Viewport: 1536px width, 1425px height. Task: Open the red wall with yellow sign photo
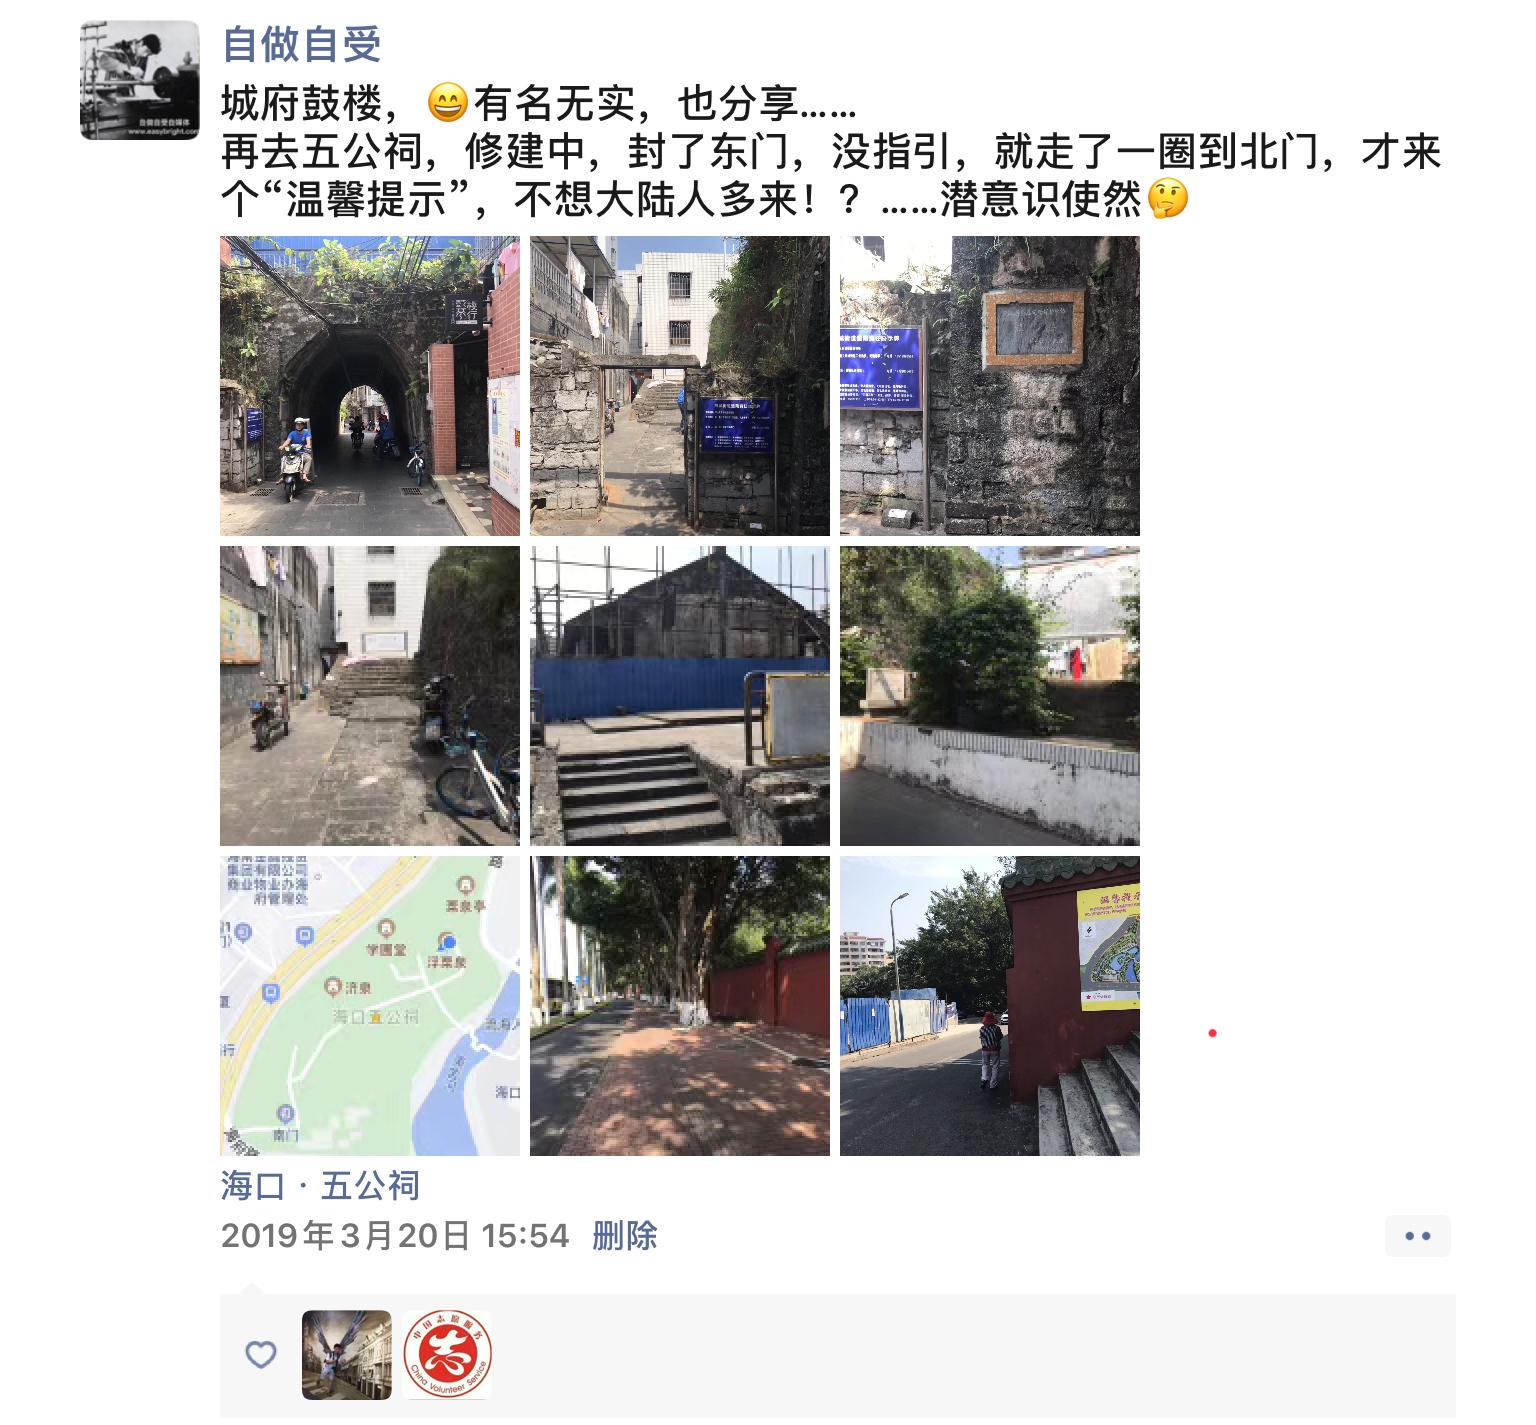coord(990,1006)
